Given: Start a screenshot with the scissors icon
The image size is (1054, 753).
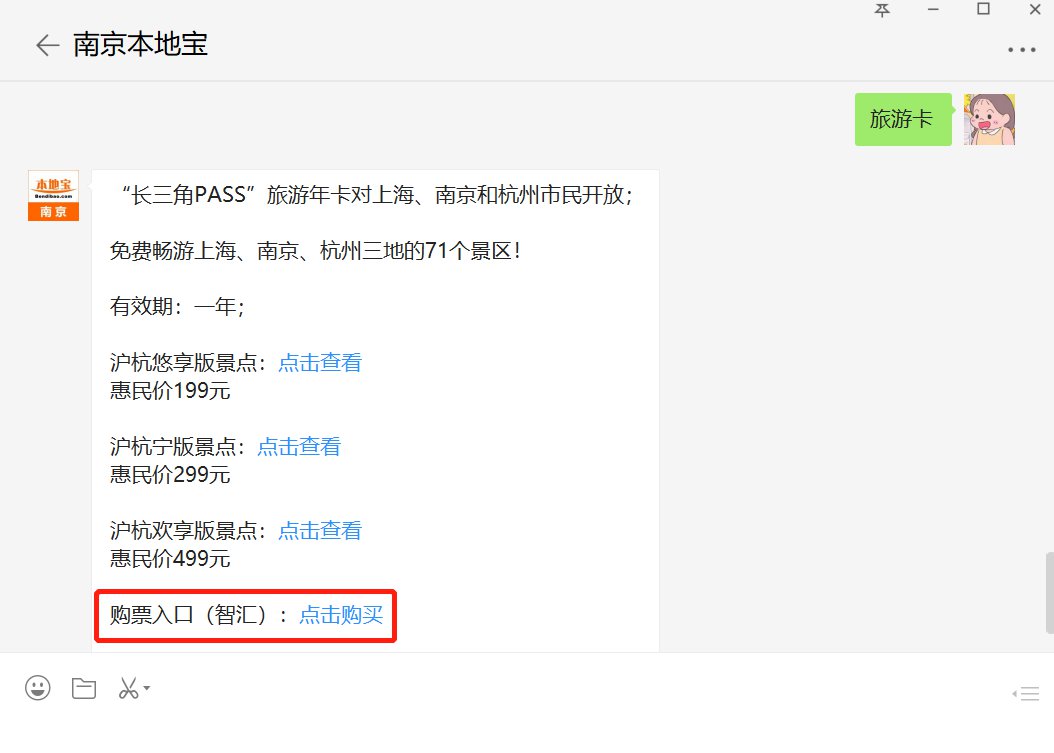Looking at the screenshot, I should click(128, 688).
